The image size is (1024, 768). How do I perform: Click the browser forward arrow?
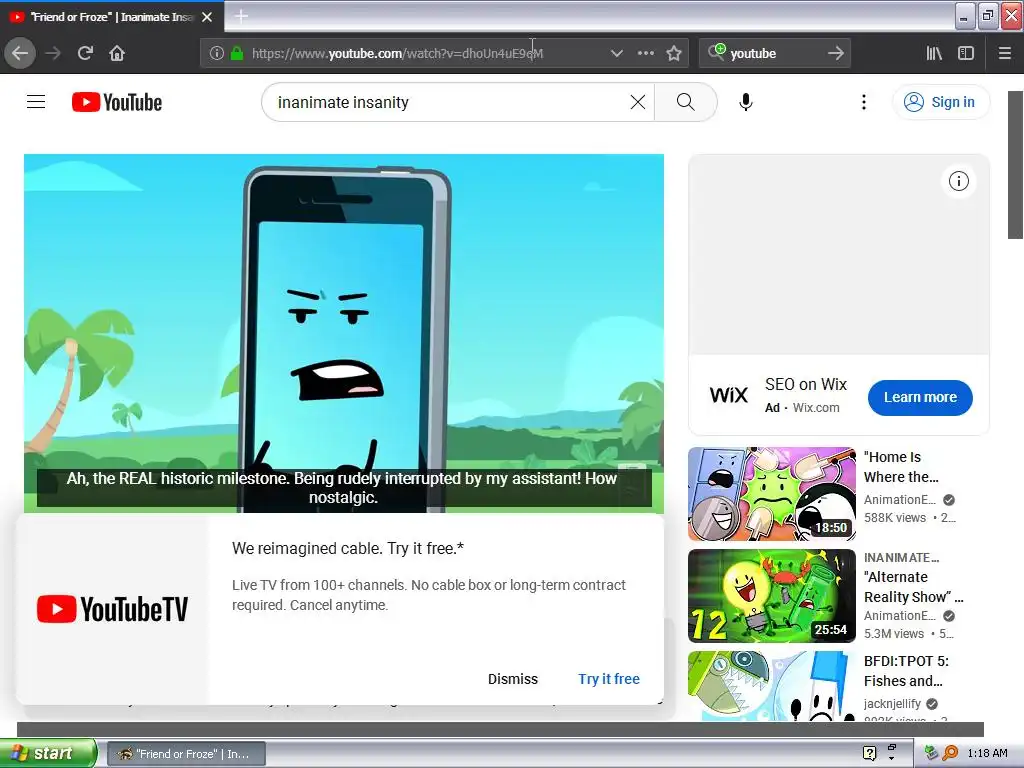click(x=53, y=53)
